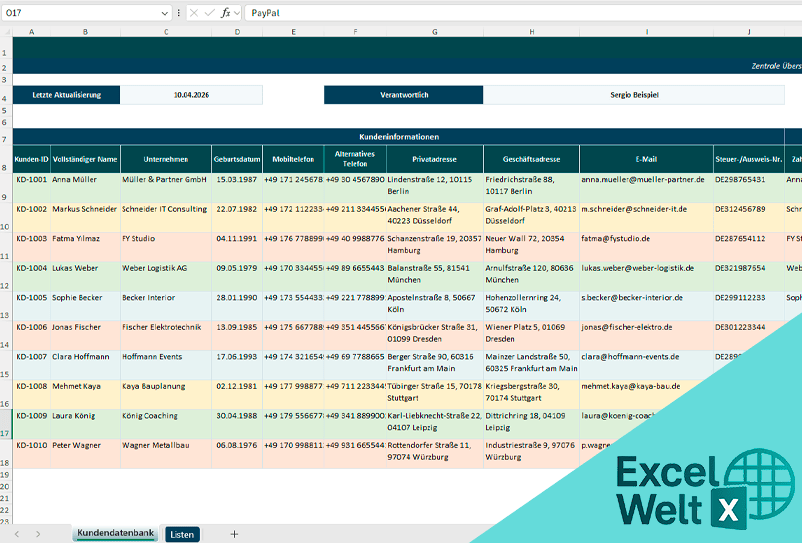Click the name cell Lukas Weber
Screen dimensions: 802x543
point(85,277)
